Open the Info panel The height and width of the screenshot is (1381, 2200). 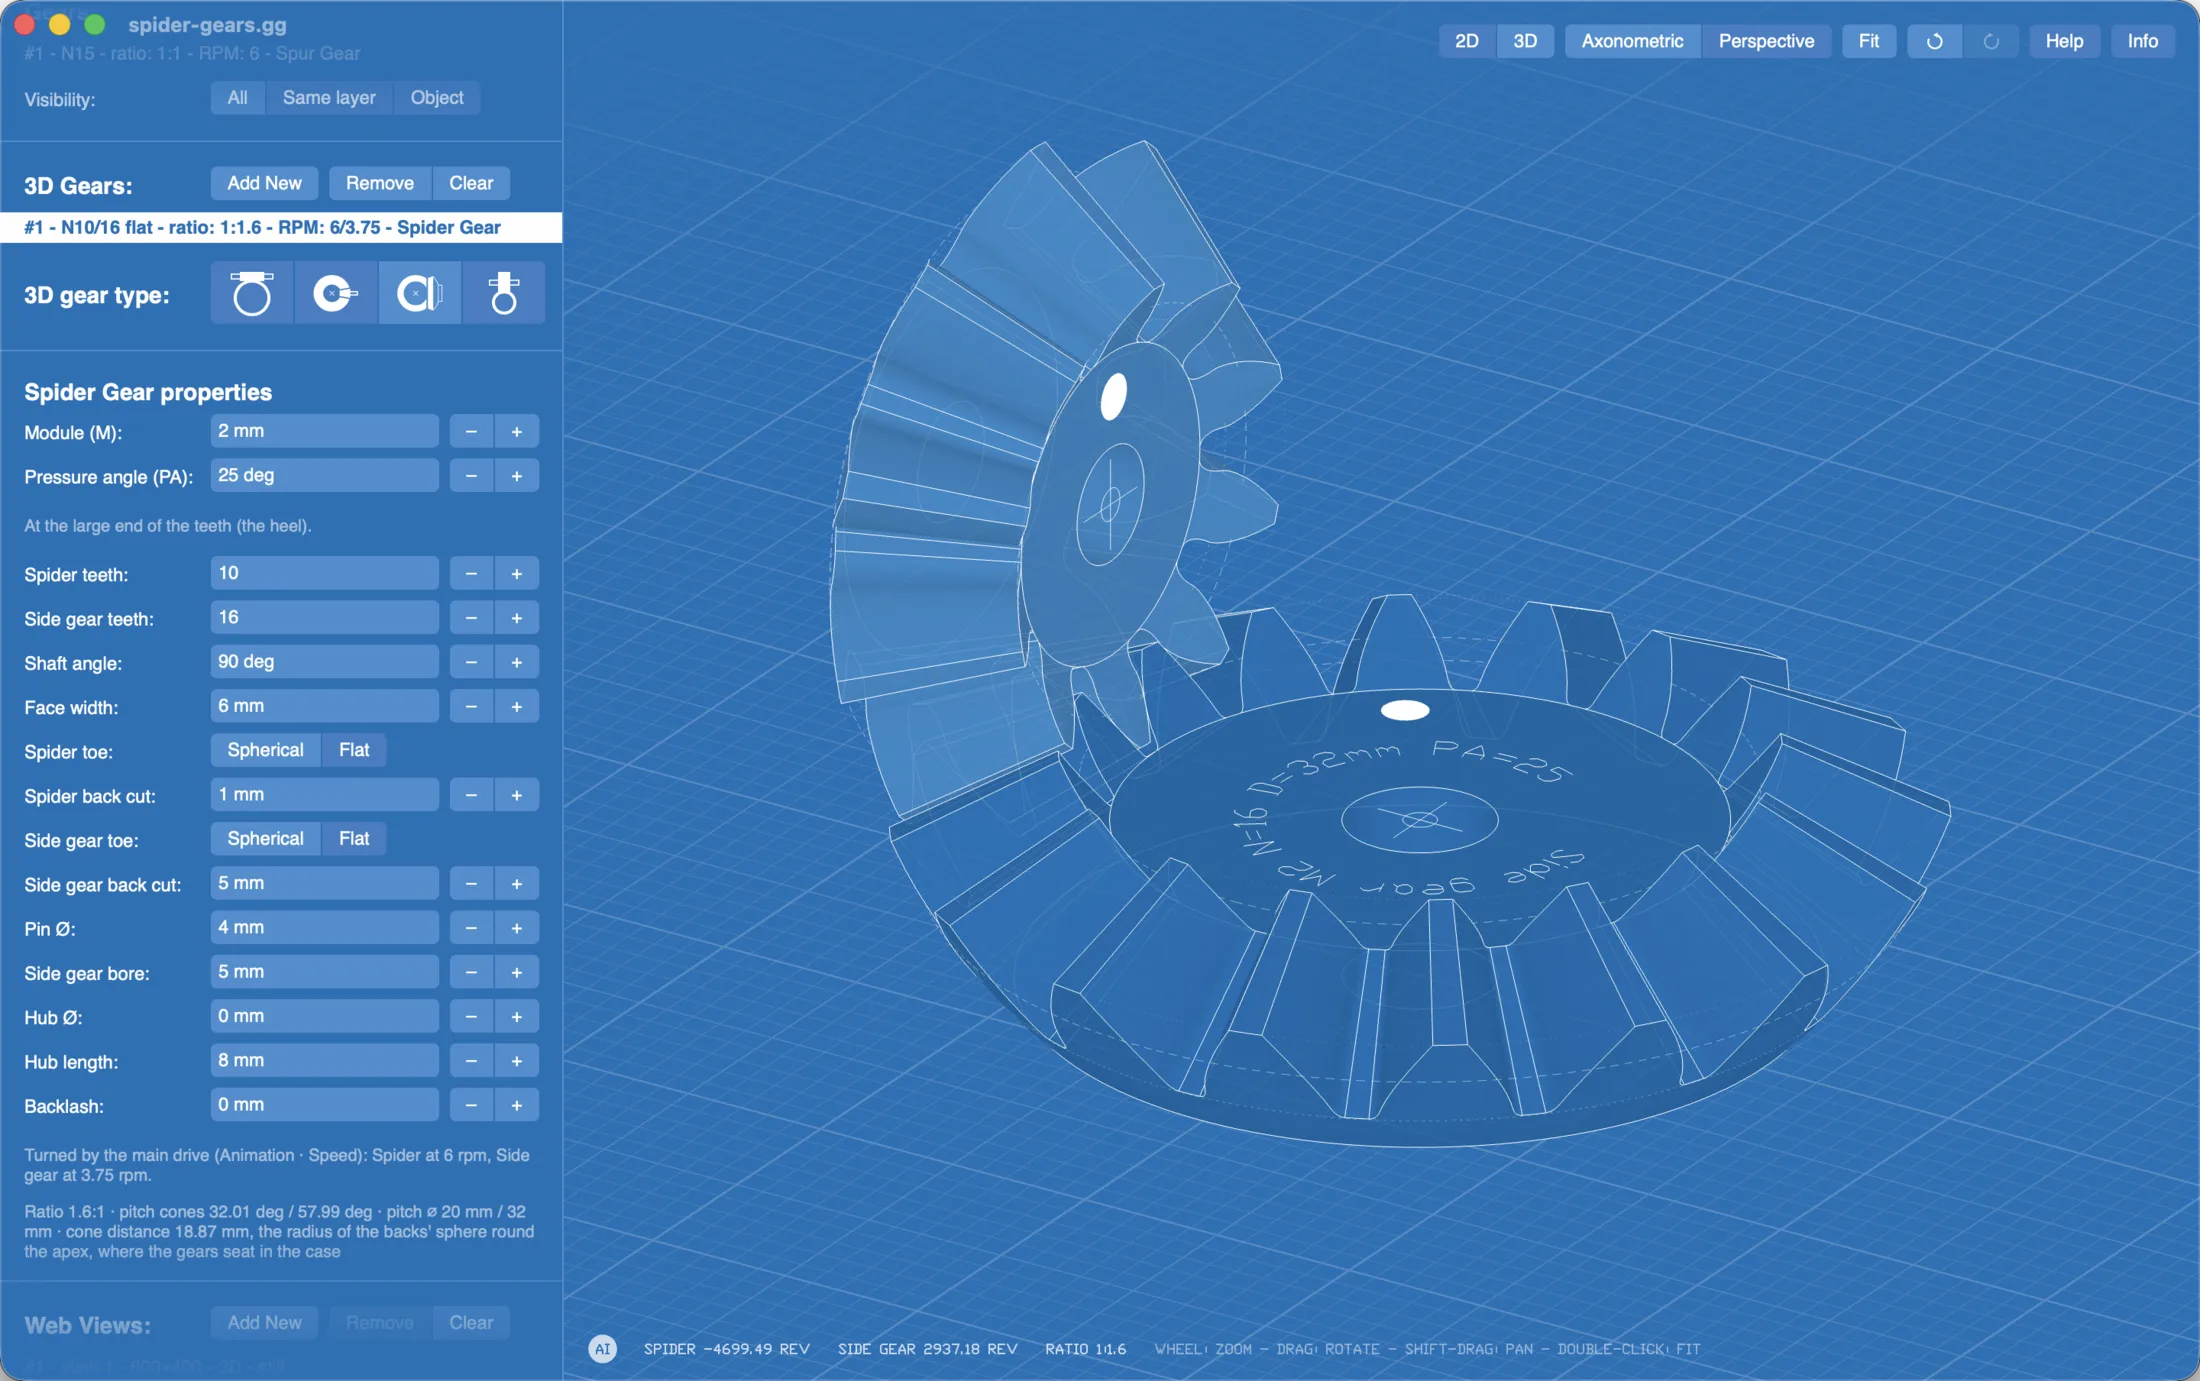[x=2142, y=41]
